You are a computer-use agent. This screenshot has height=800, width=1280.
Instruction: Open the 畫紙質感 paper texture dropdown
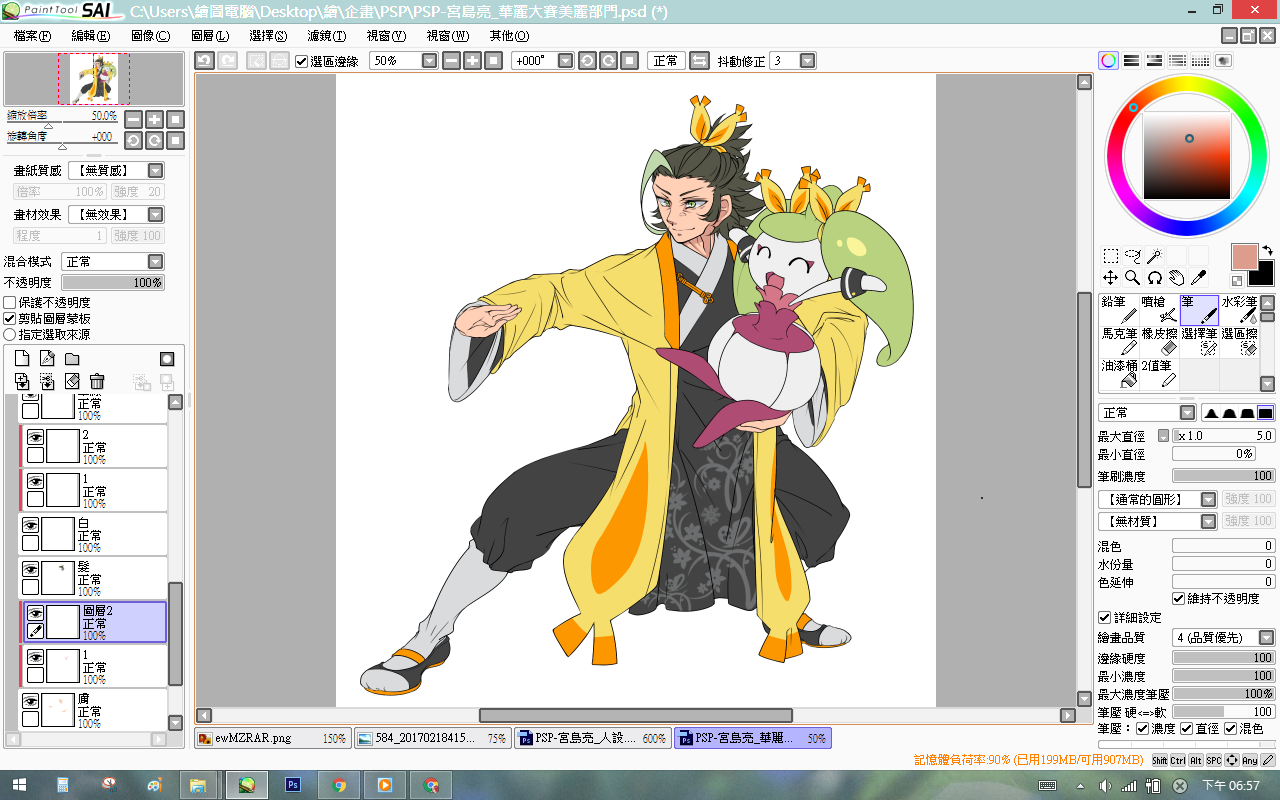[155, 171]
